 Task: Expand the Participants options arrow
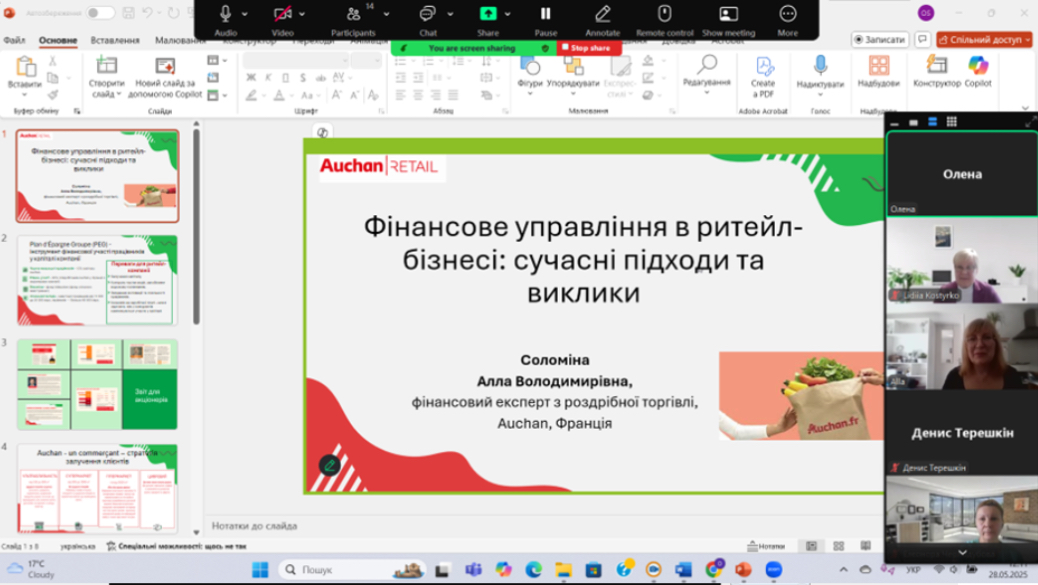(x=386, y=14)
